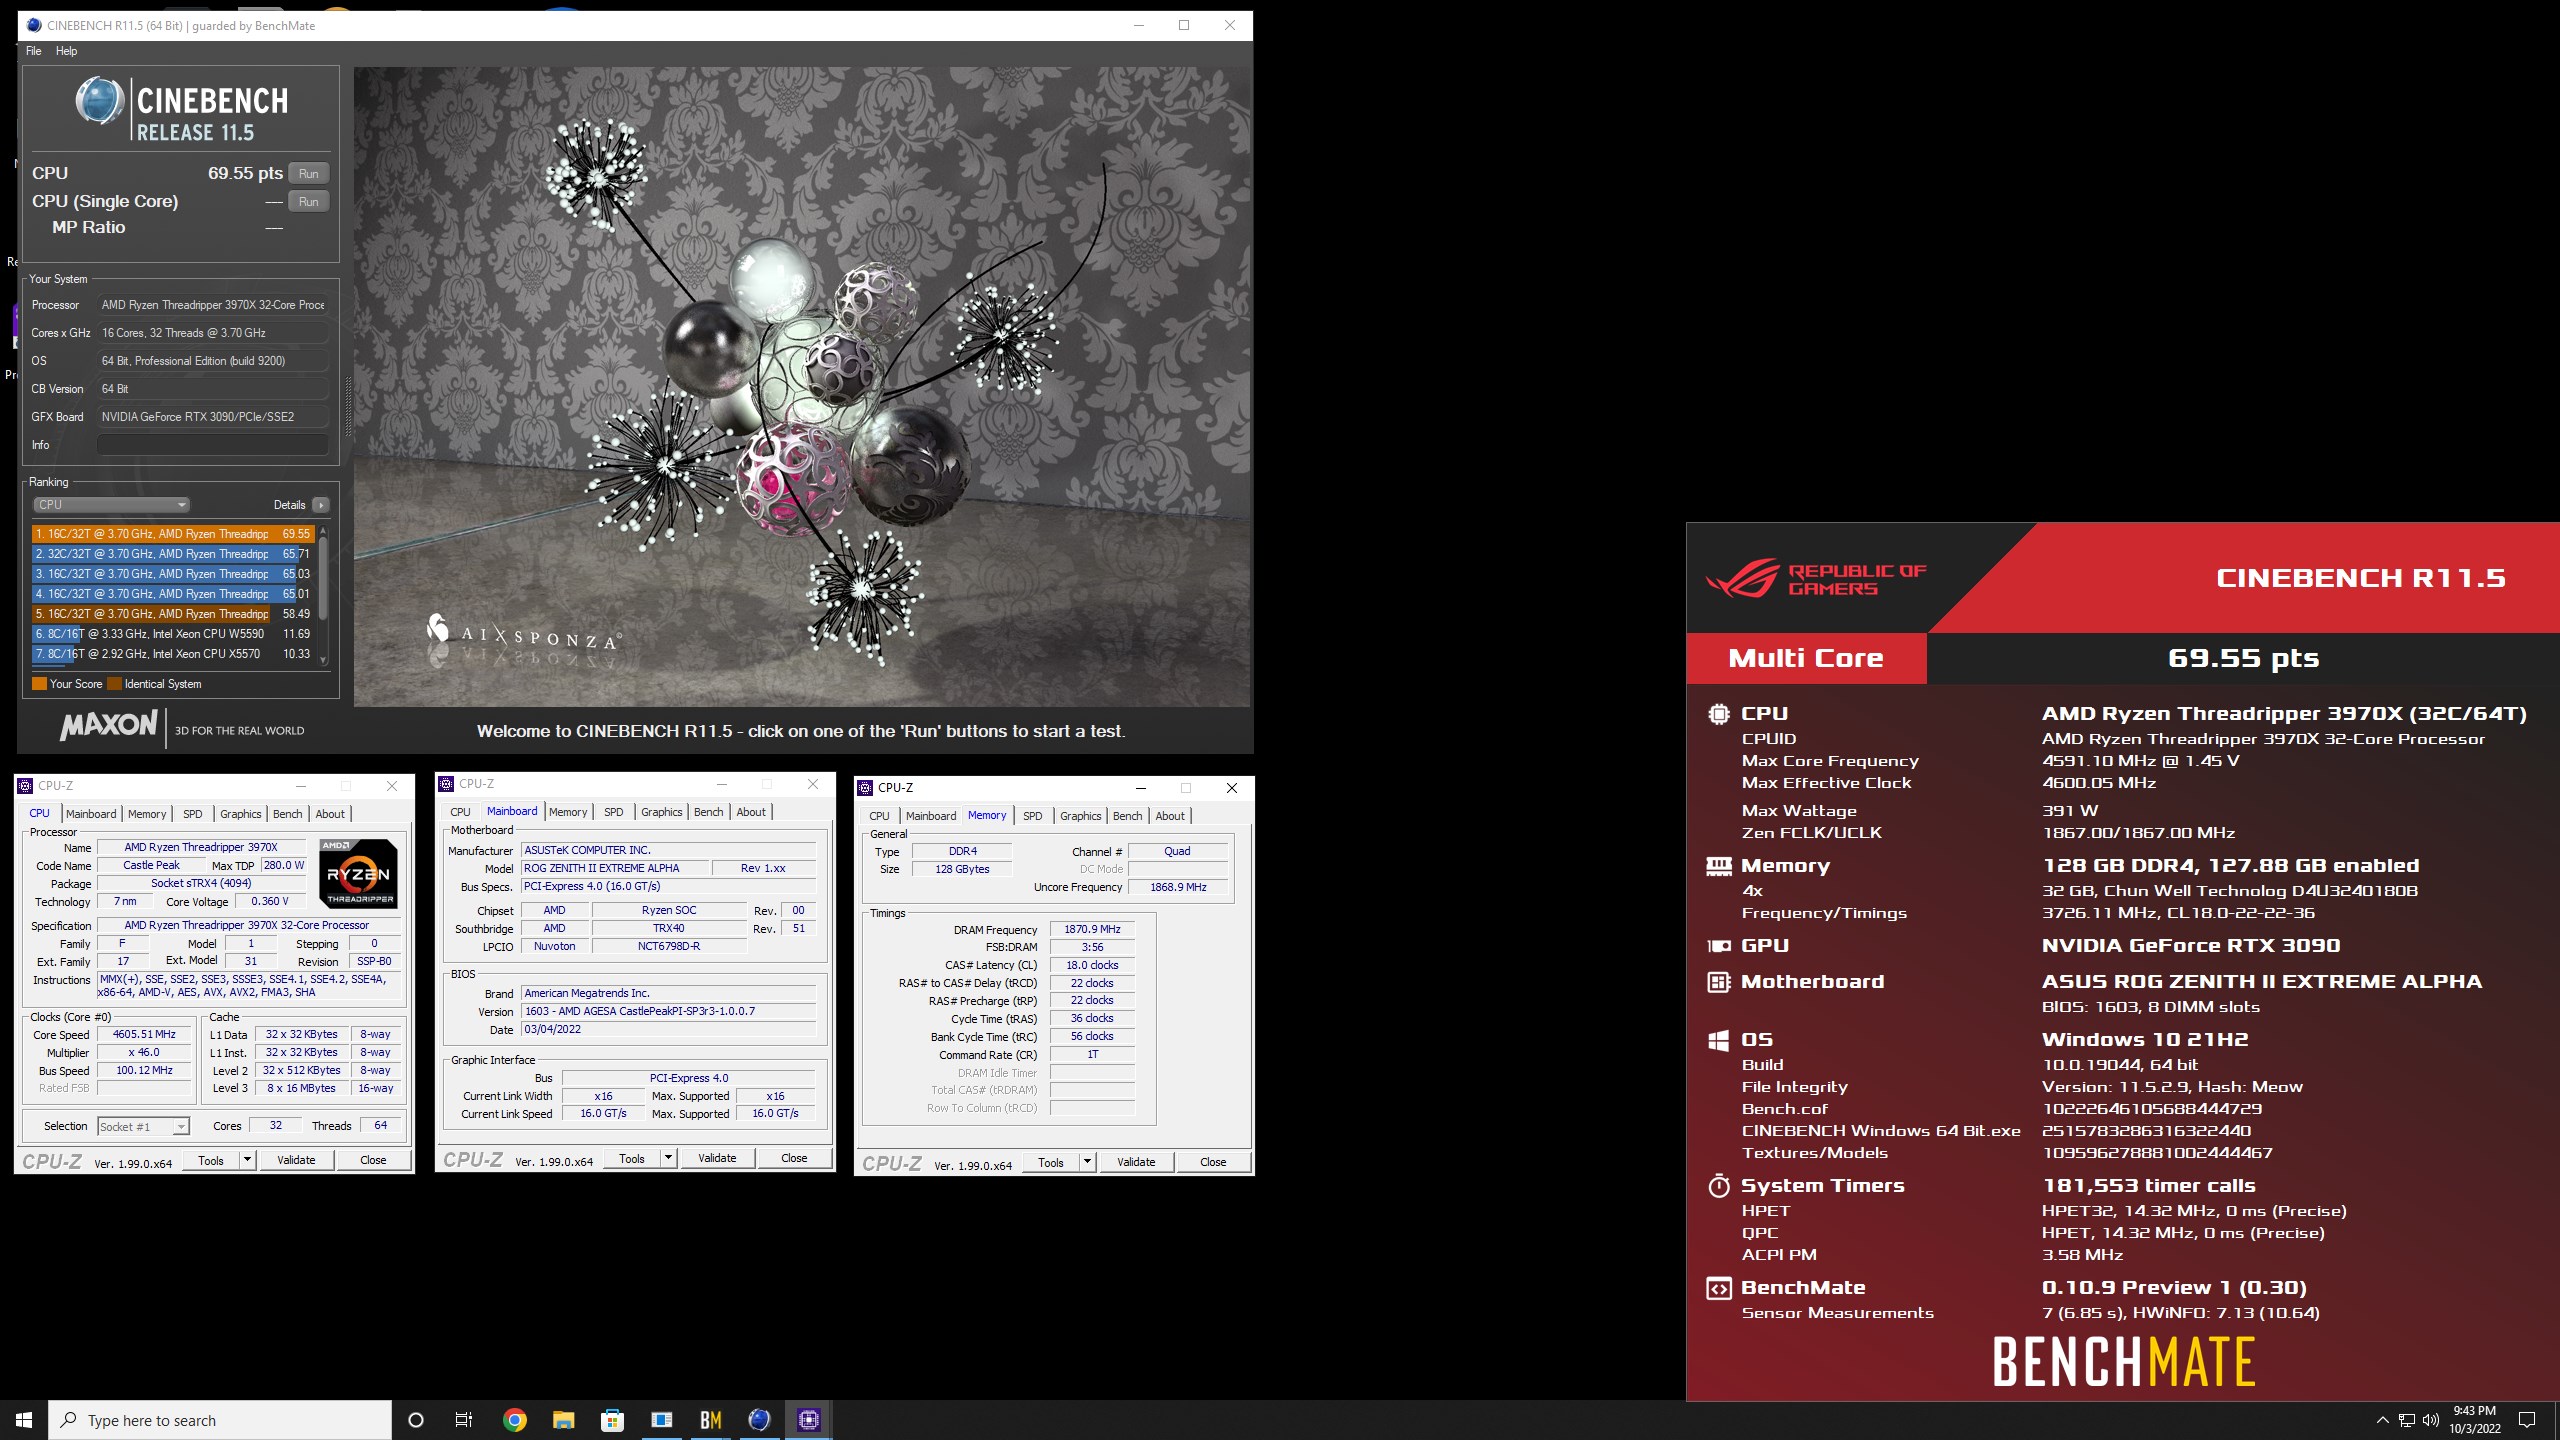This screenshot has height=1440, width=2560.
Task: Click the BenchMate BM taskbar icon
Action: point(711,1420)
